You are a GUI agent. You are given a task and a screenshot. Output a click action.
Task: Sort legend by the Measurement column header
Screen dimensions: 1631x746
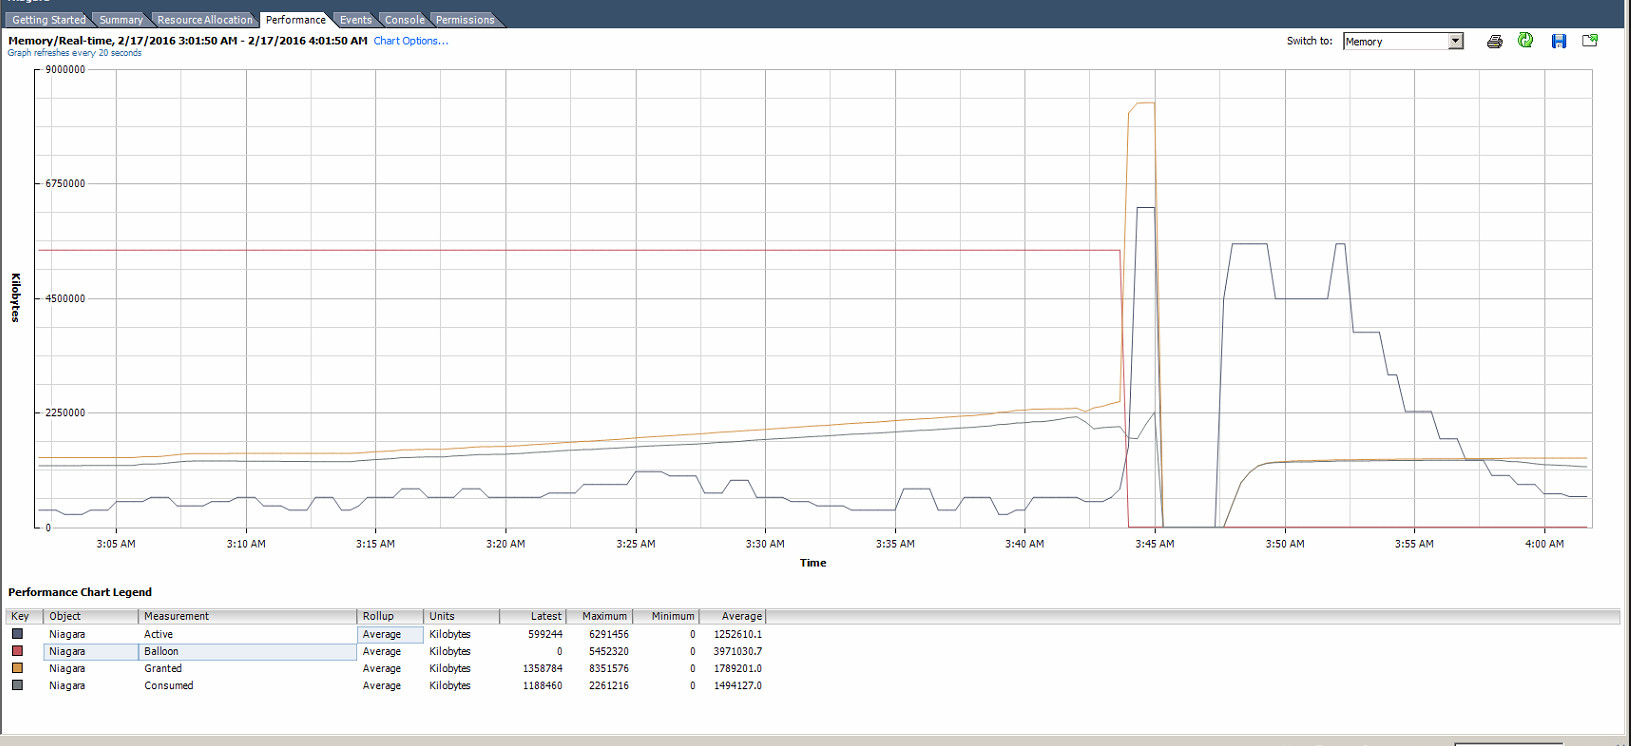coord(247,616)
